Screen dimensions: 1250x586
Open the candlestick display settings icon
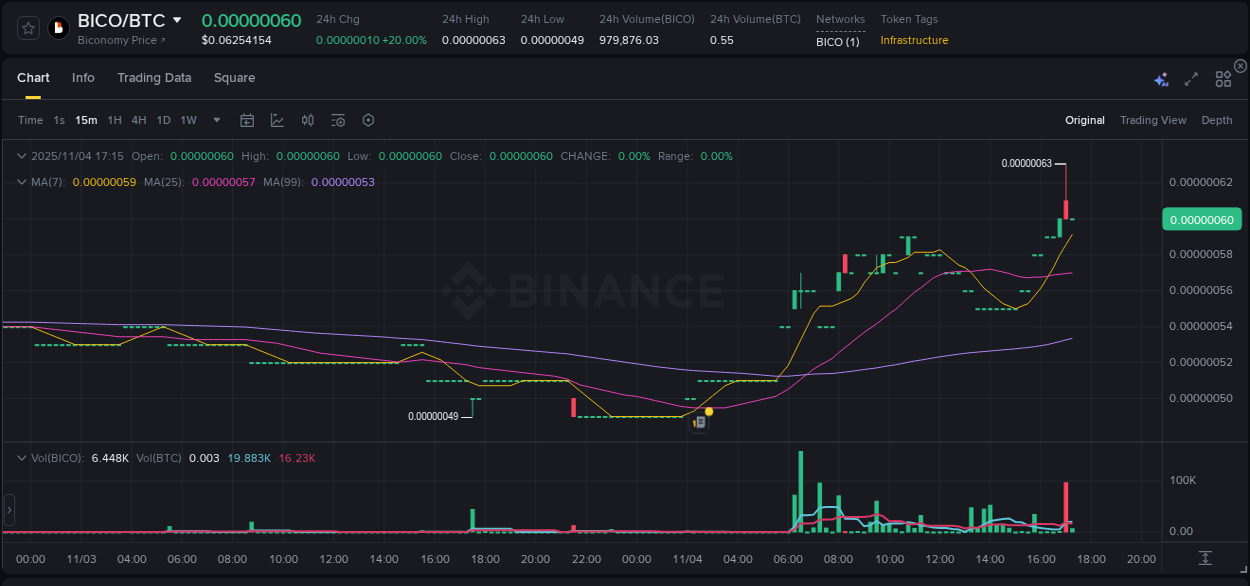point(307,120)
